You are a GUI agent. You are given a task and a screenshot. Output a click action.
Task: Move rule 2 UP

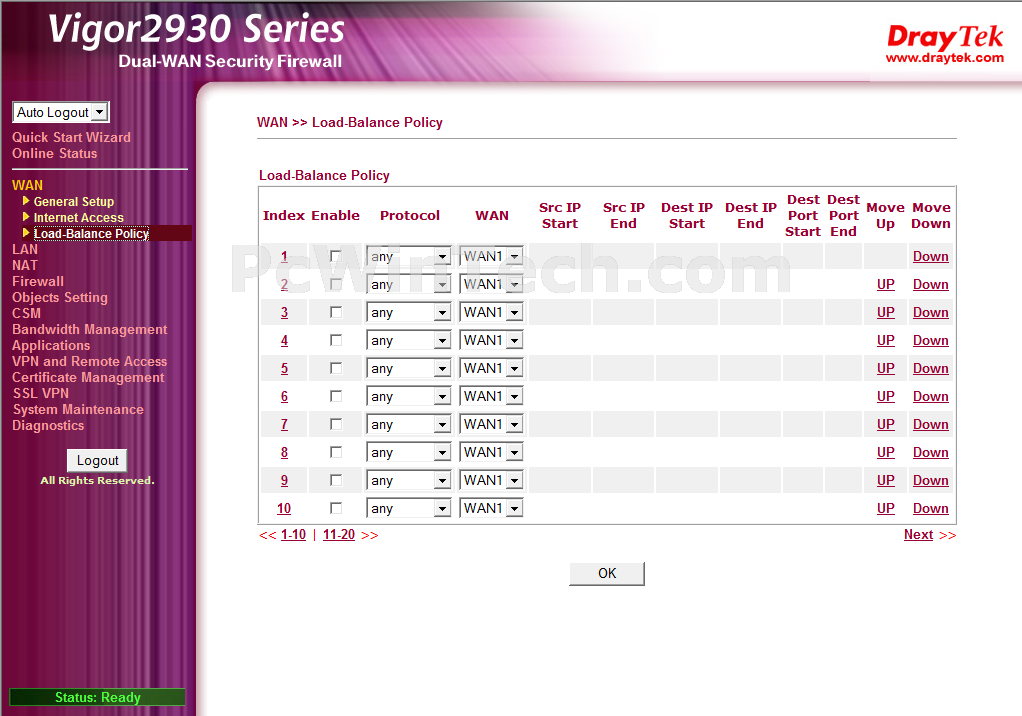pos(886,285)
